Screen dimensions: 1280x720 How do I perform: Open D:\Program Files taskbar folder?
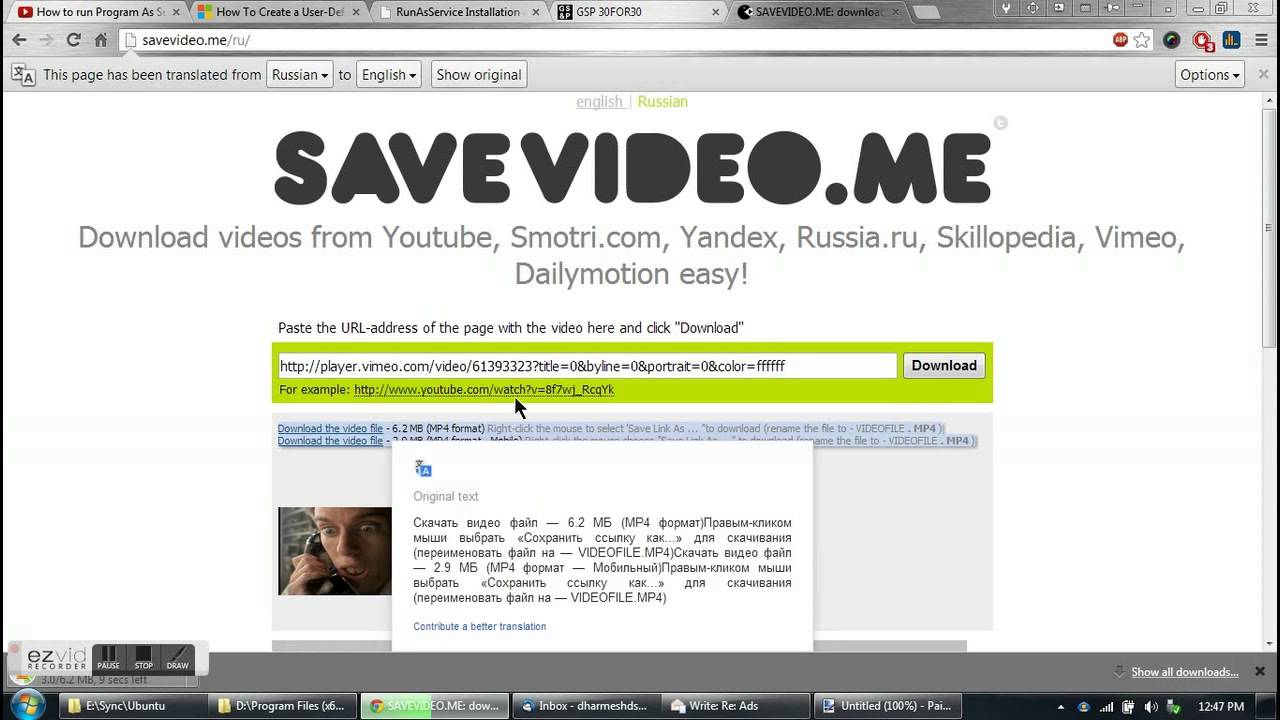284,706
